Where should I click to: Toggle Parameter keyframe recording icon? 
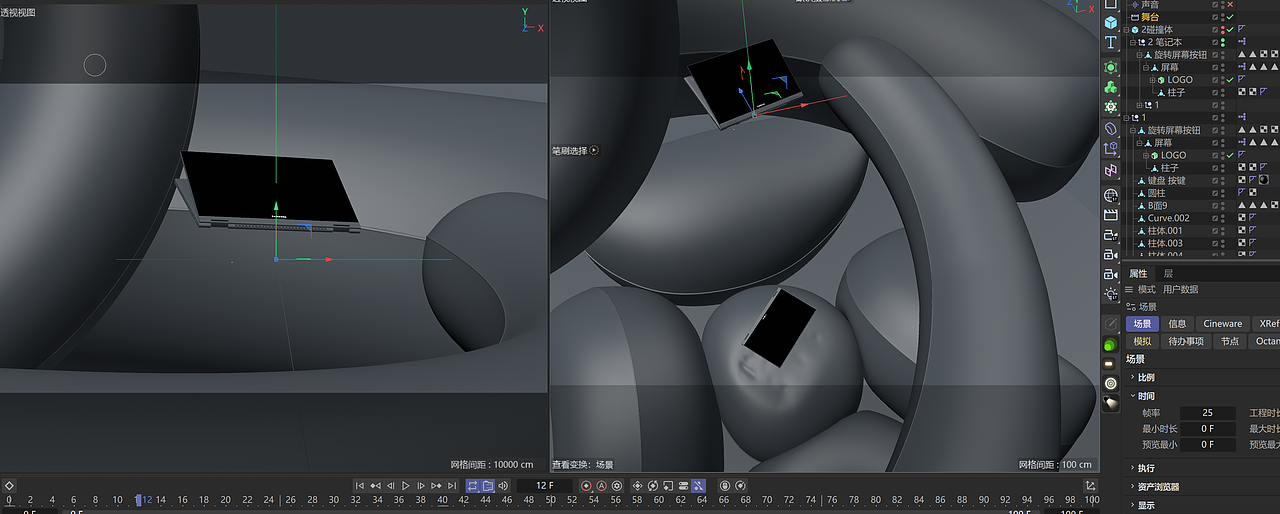[x=683, y=486]
